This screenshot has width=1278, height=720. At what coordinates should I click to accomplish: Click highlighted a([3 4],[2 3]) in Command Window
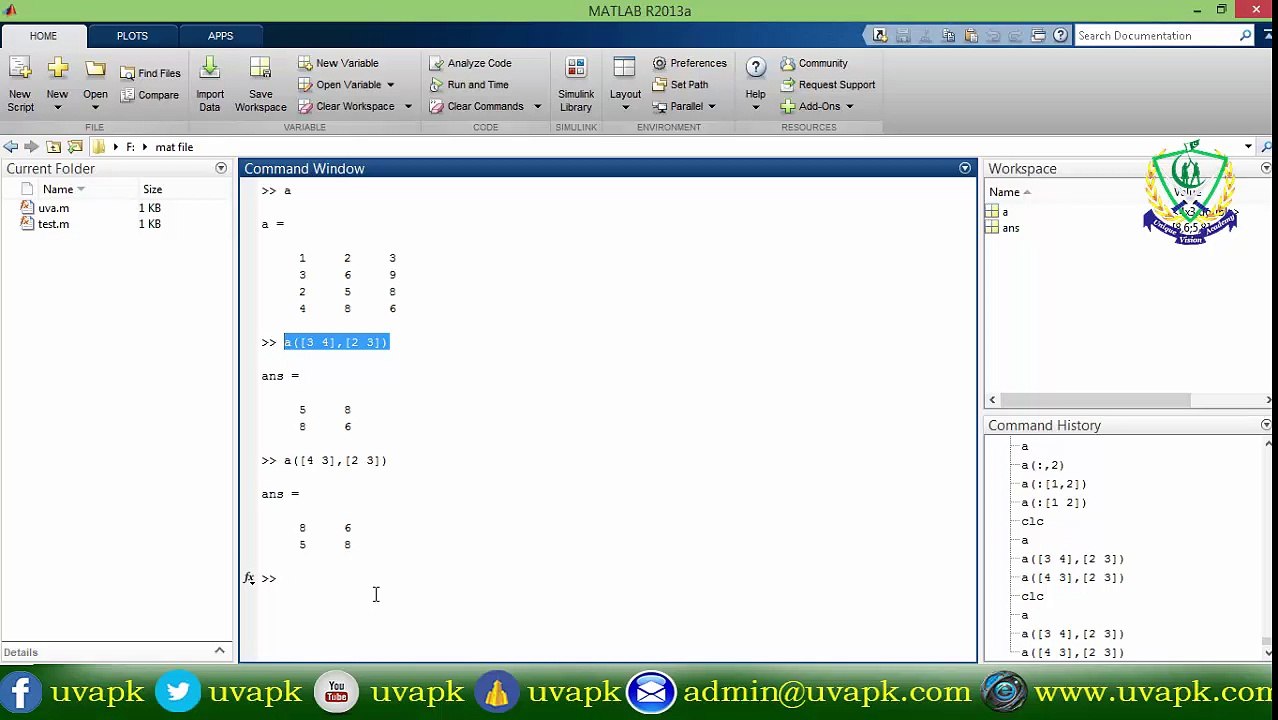336,342
